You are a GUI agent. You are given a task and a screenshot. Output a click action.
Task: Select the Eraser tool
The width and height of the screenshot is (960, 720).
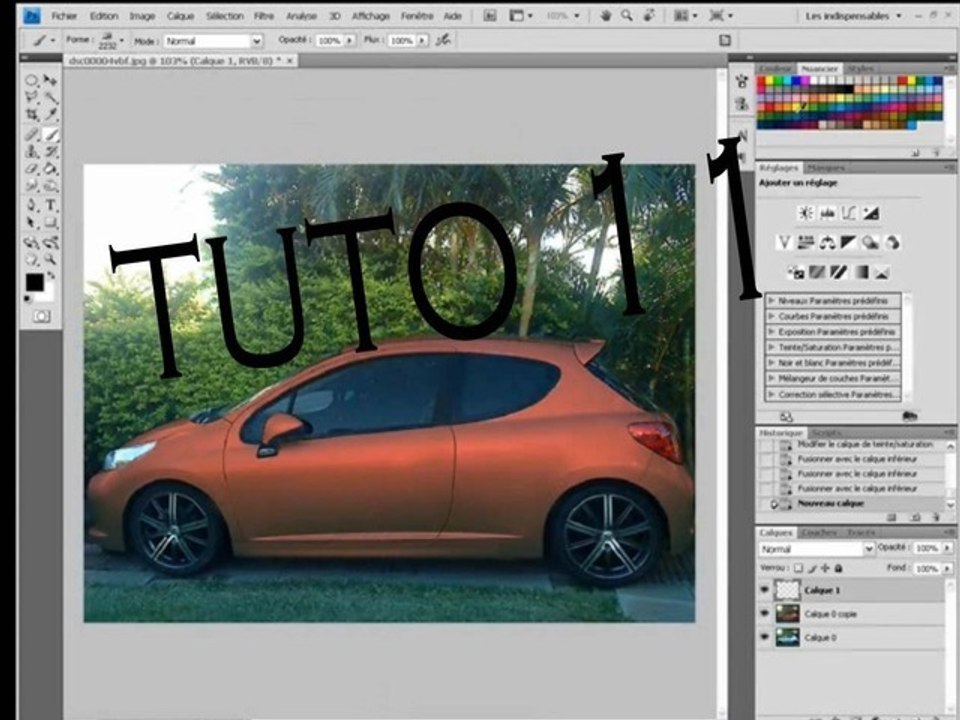(32, 168)
